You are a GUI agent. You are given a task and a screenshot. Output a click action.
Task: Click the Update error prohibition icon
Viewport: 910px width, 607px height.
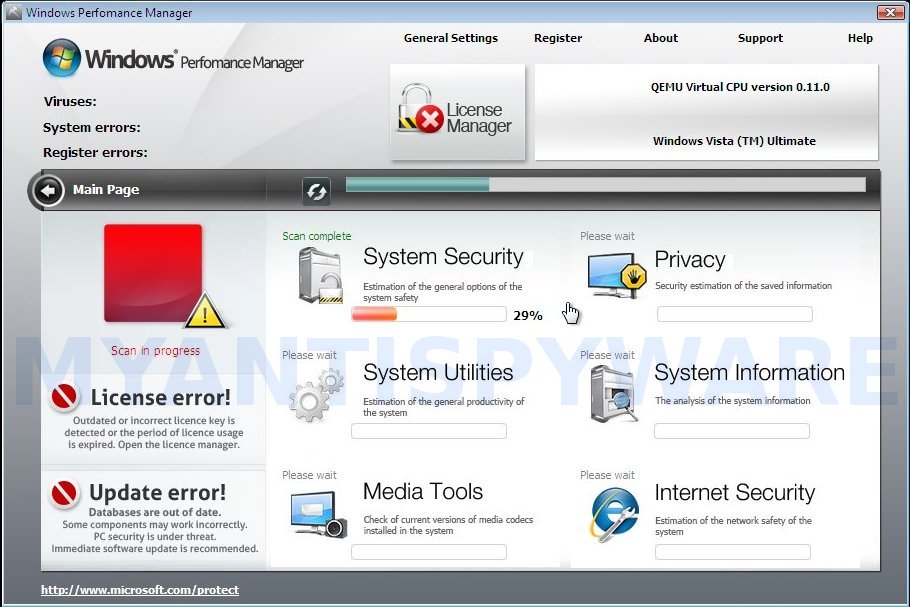click(x=64, y=493)
